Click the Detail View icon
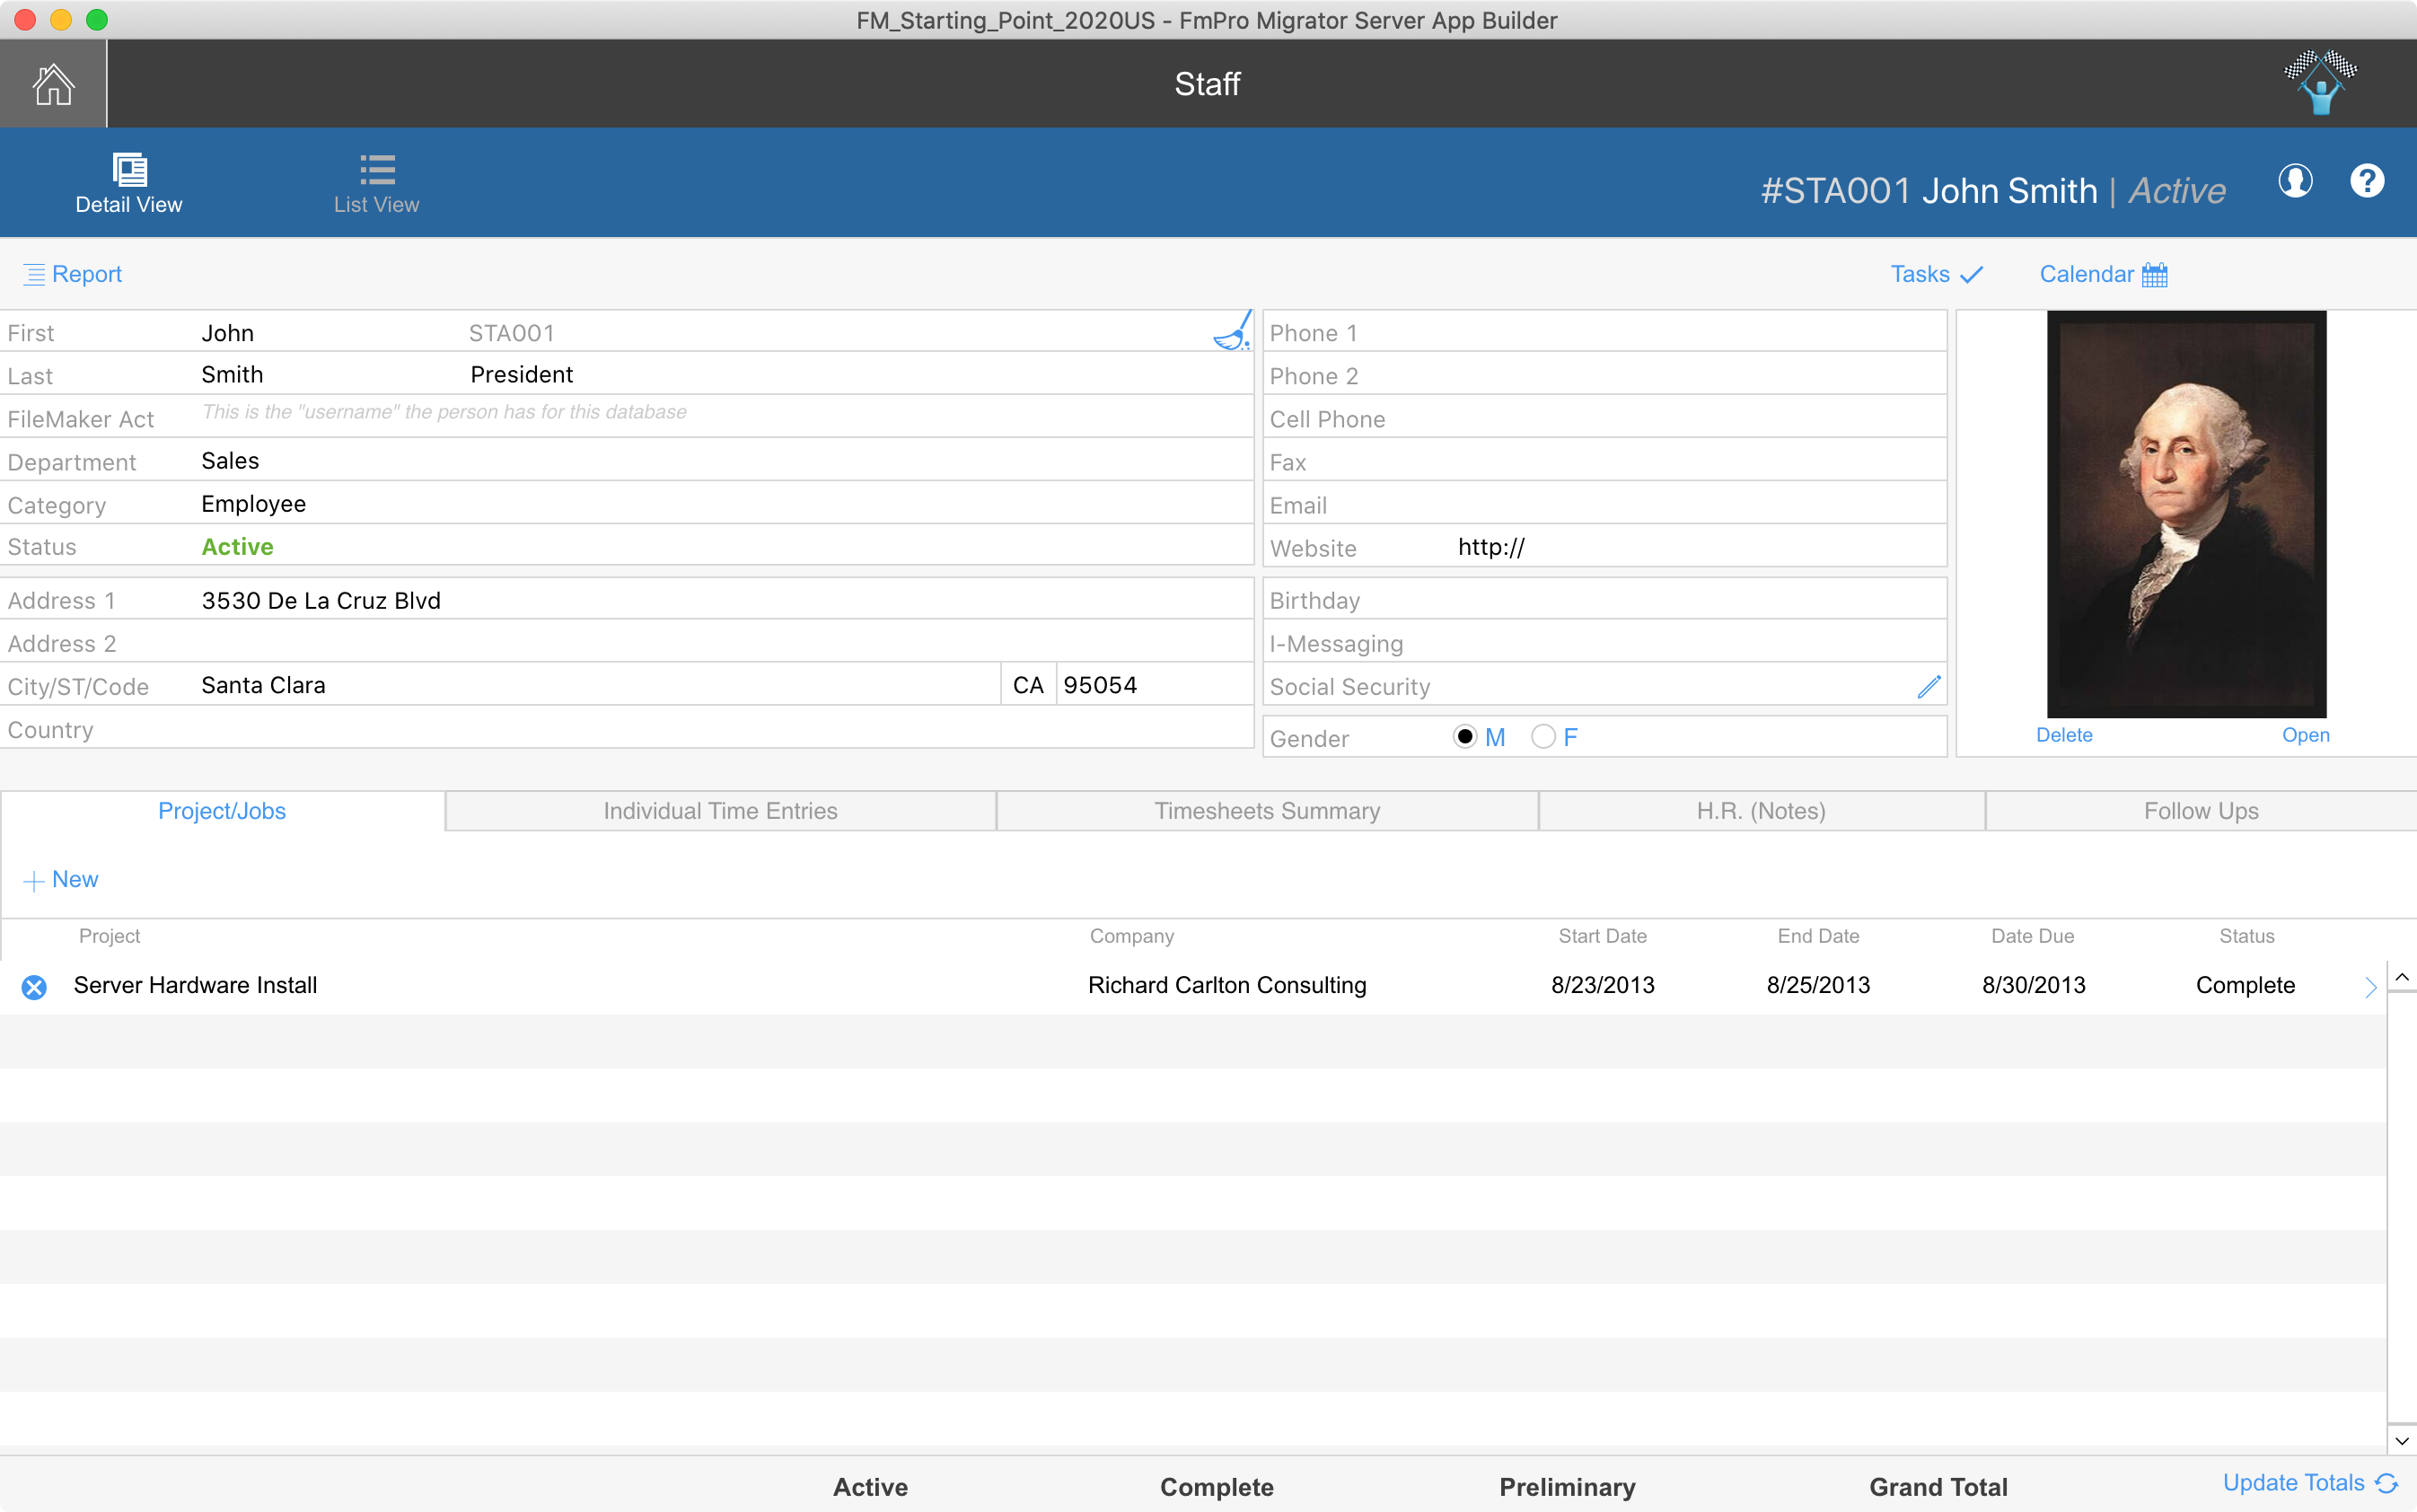This screenshot has height=1512, width=2417. pos(129,170)
